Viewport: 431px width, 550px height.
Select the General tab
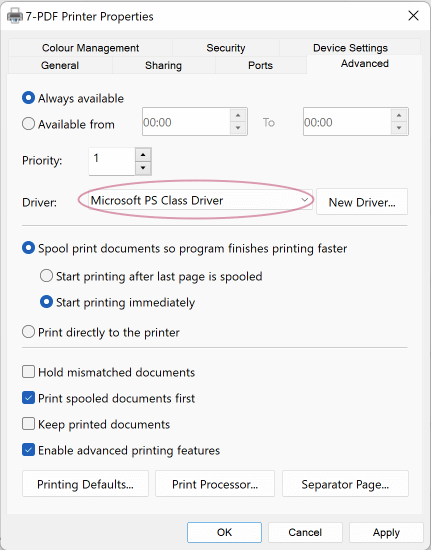click(x=60, y=65)
